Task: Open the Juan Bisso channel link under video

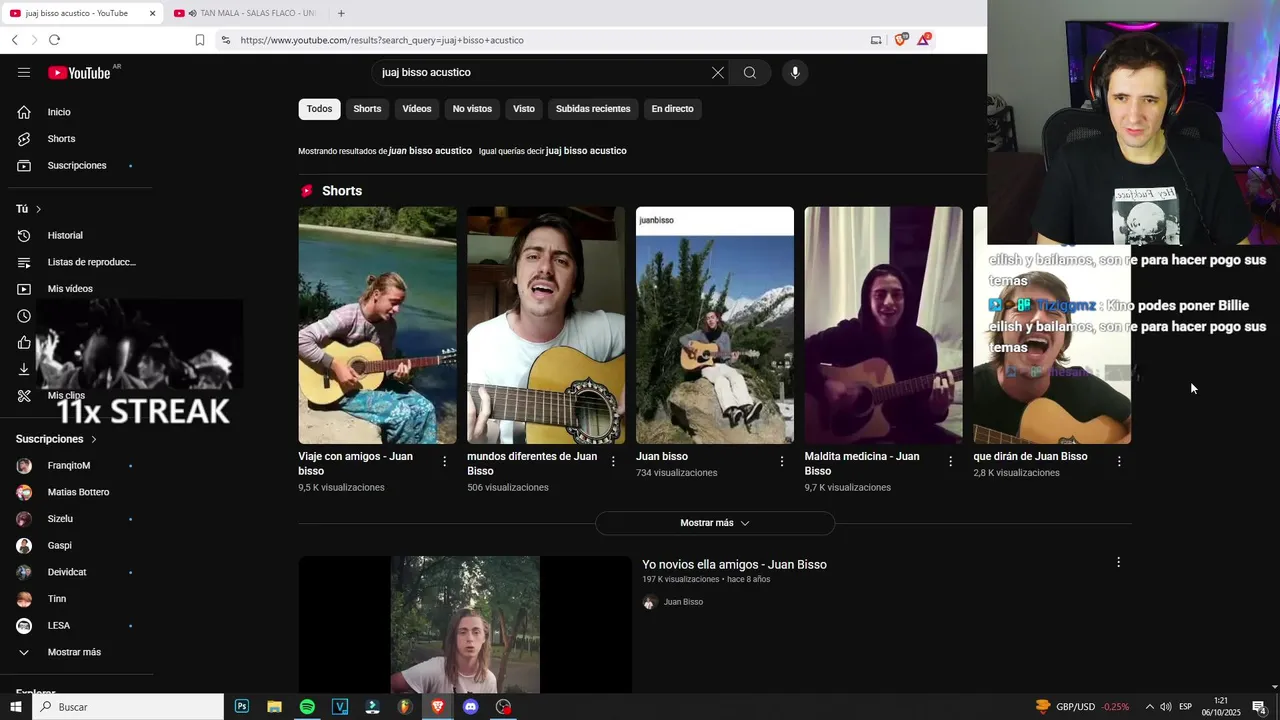Action: tap(683, 602)
